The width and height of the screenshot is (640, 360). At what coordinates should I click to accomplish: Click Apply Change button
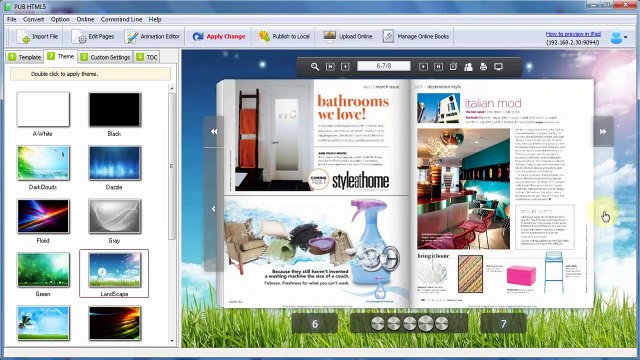219,36
